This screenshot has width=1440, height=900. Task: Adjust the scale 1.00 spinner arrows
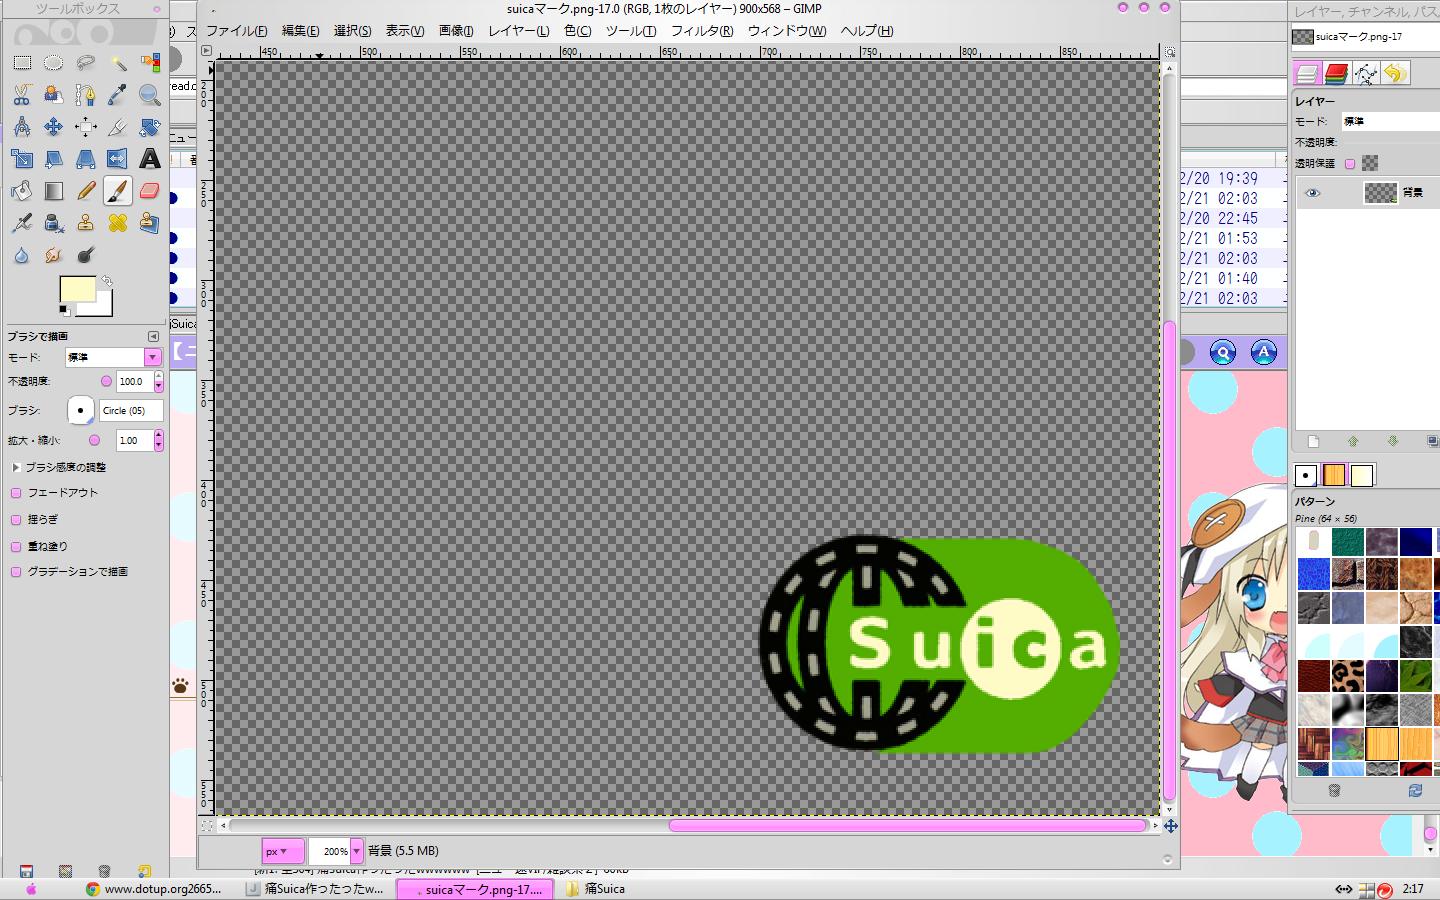[x=158, y=440]
